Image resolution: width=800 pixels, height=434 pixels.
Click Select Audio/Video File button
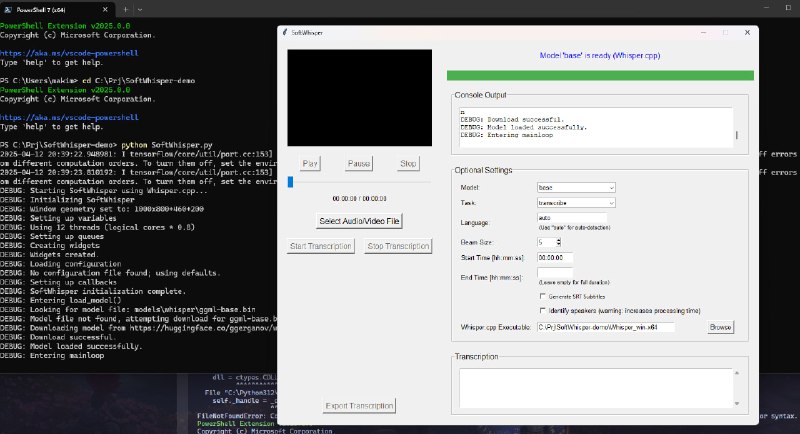358,220
